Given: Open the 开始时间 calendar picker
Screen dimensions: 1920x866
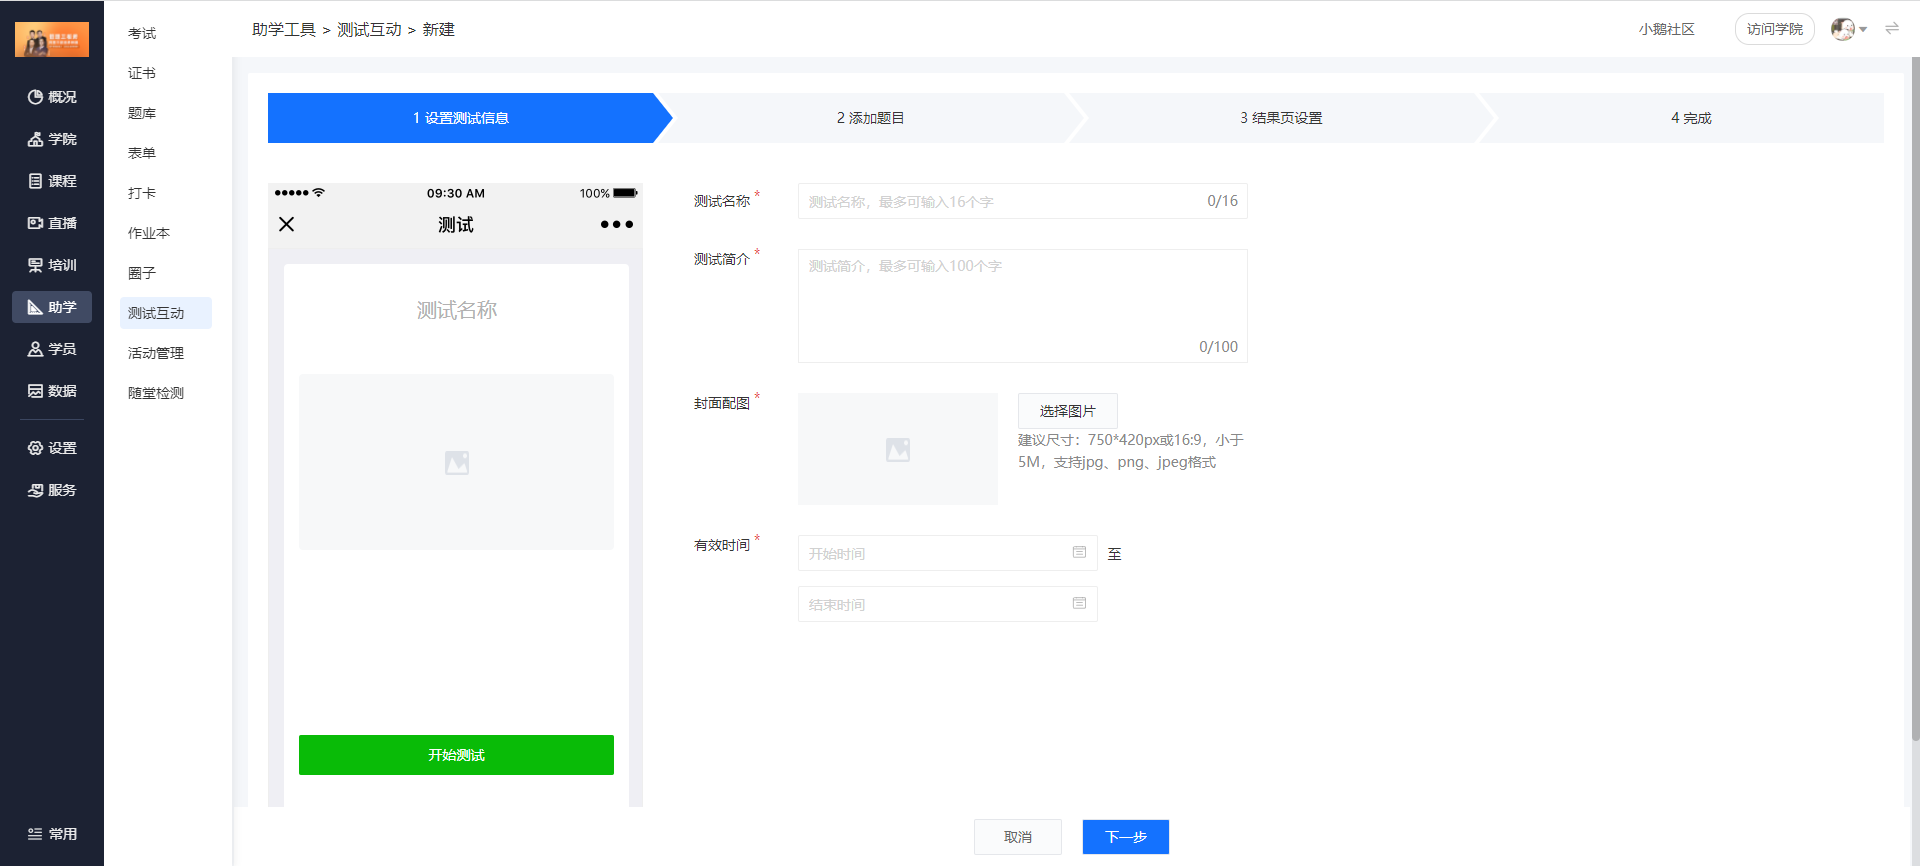Looking at the screenshot, I should point(1079,552).
